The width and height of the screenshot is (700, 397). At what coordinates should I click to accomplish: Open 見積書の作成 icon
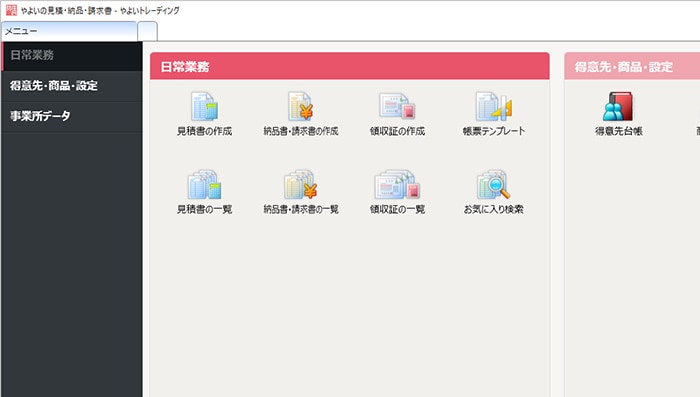tap(204, 107)
